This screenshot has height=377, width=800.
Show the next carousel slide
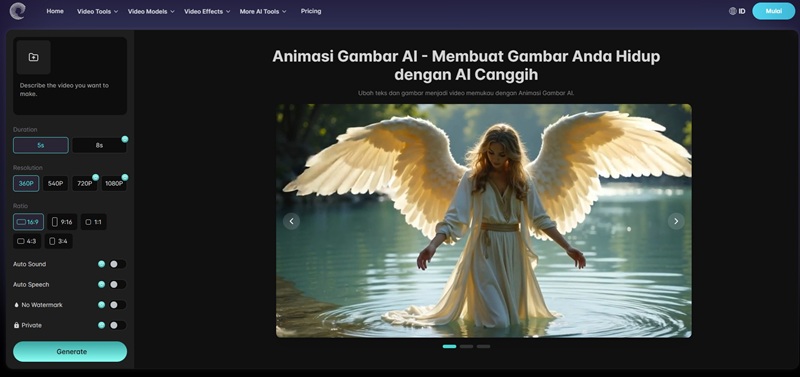click(676, 221)
